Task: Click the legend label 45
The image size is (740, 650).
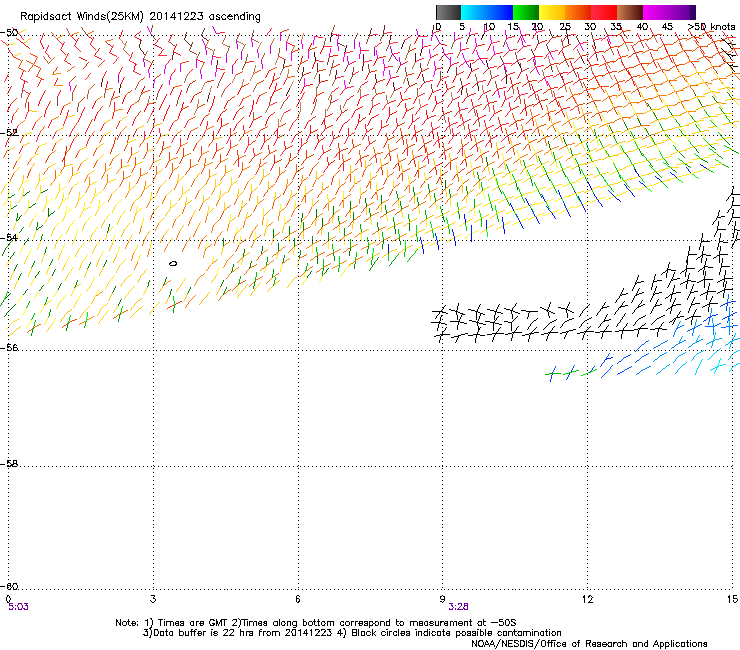Action: [667, 27]
